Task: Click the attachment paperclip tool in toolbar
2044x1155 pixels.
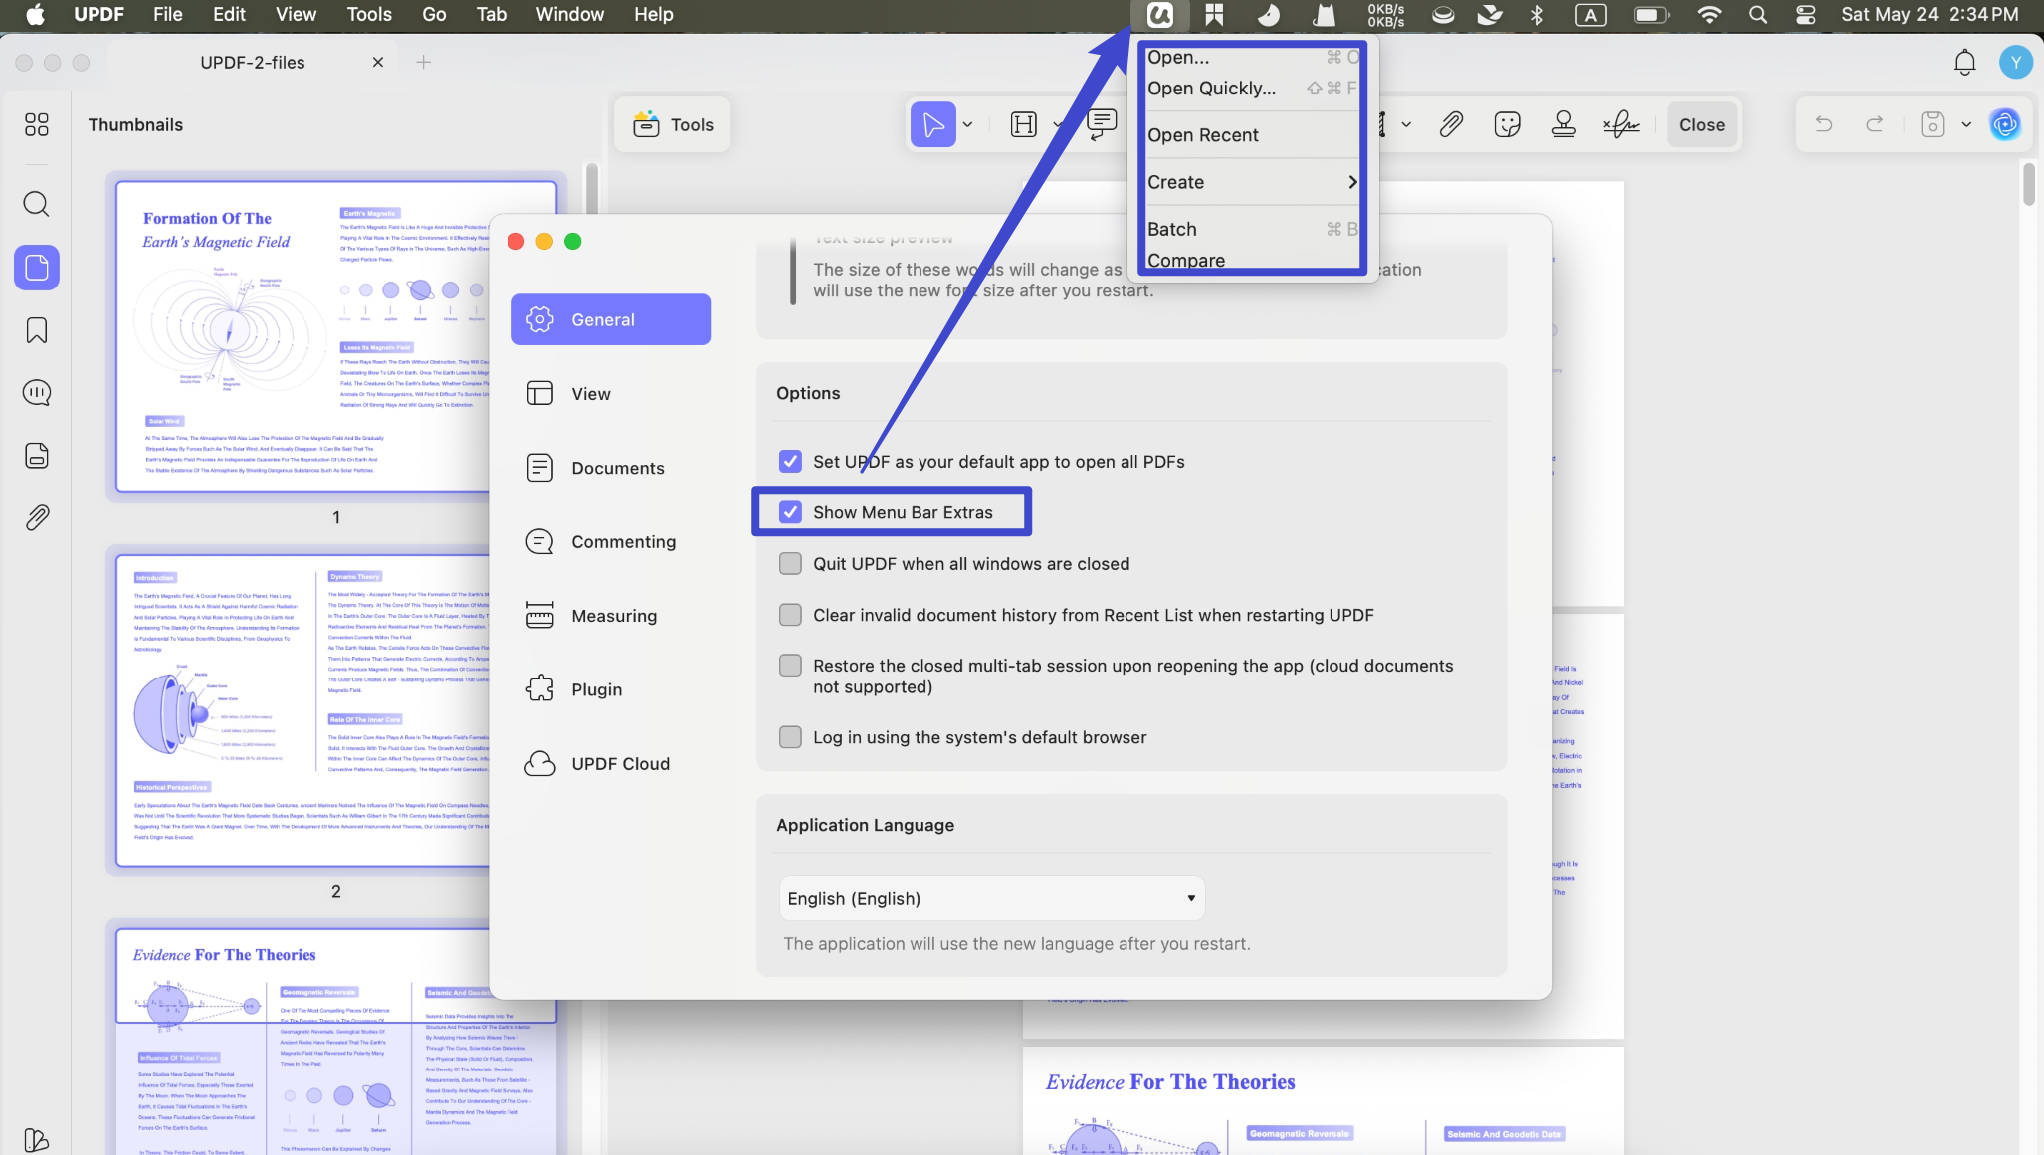Action: [1451, 124]
